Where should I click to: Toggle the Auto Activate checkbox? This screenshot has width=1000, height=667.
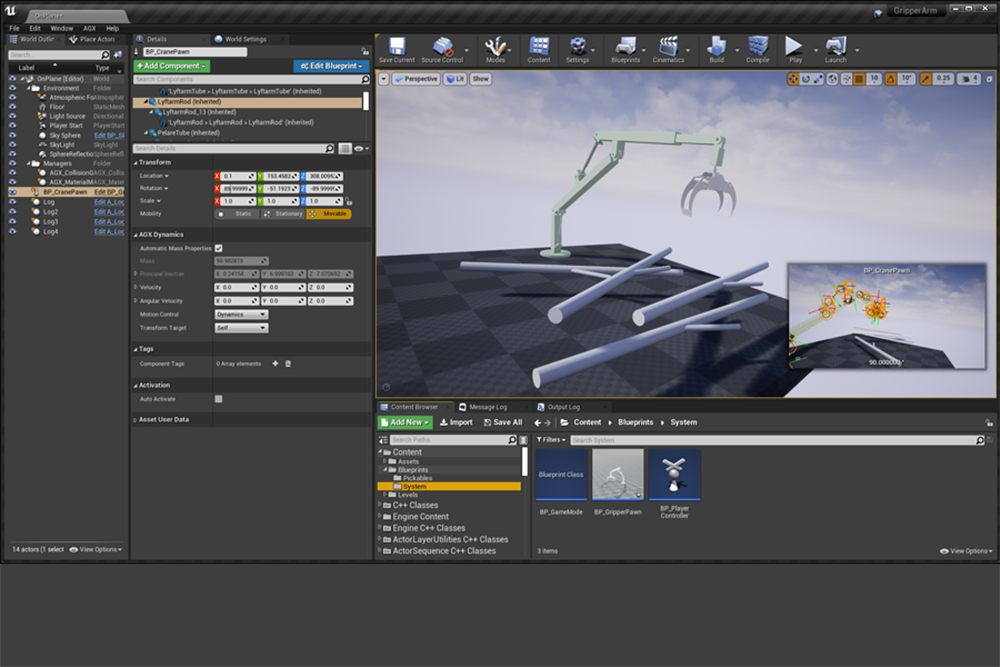(219, 399)
